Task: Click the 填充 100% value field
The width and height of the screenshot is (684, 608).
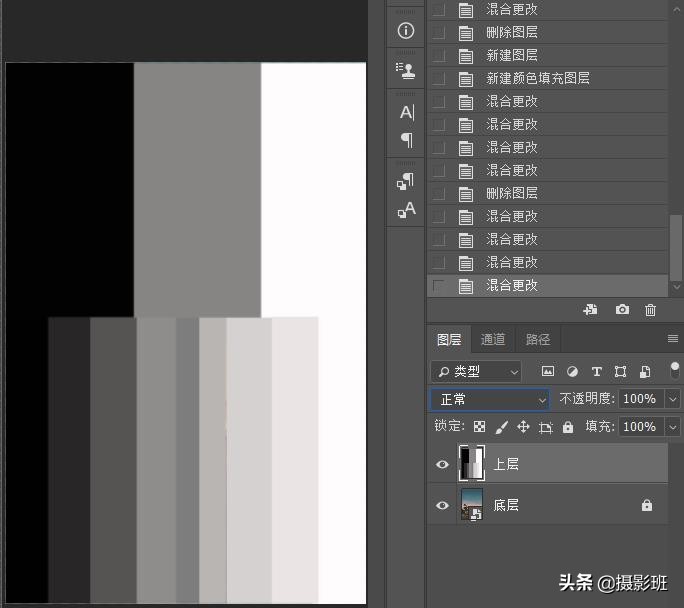Action: pyautogui.click(x=640, y=427)
